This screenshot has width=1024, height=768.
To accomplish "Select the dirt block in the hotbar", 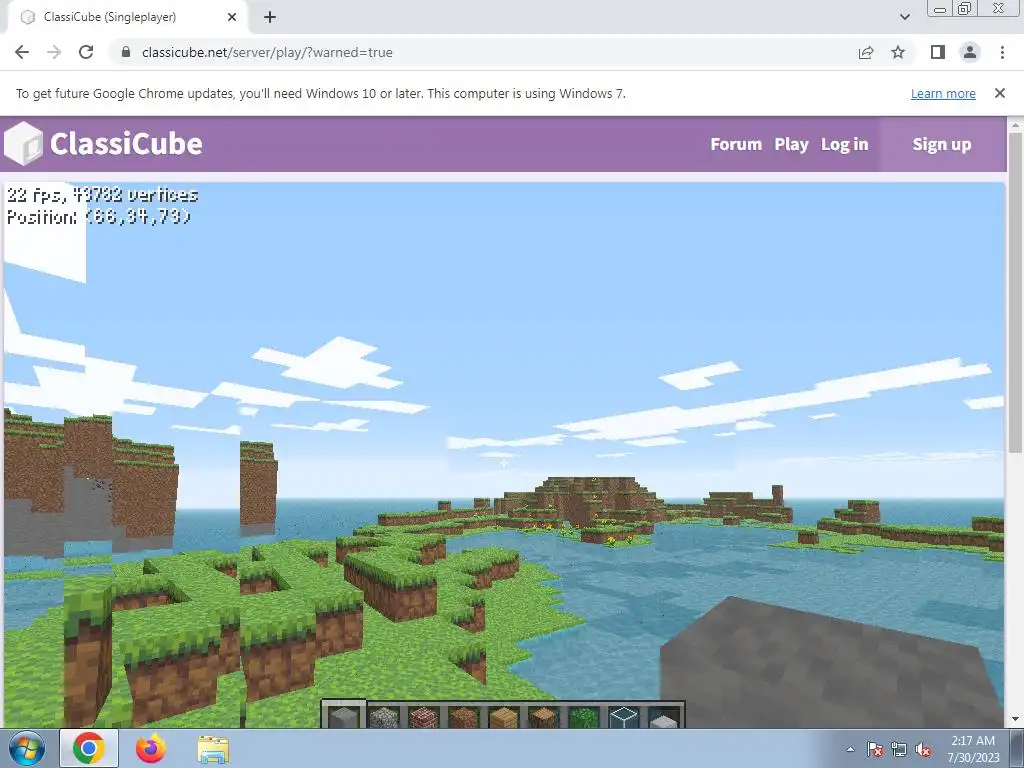I will pos(464,716).
